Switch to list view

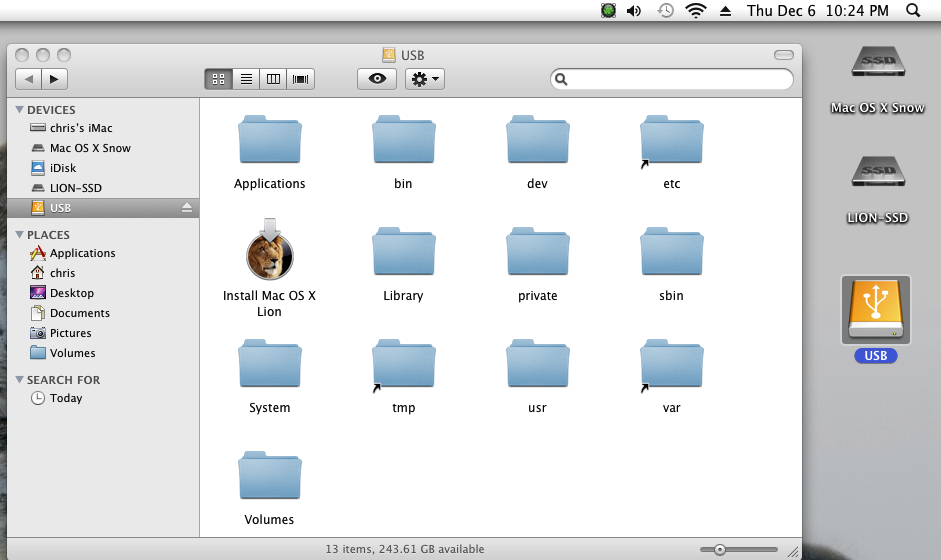click(246, 79)
